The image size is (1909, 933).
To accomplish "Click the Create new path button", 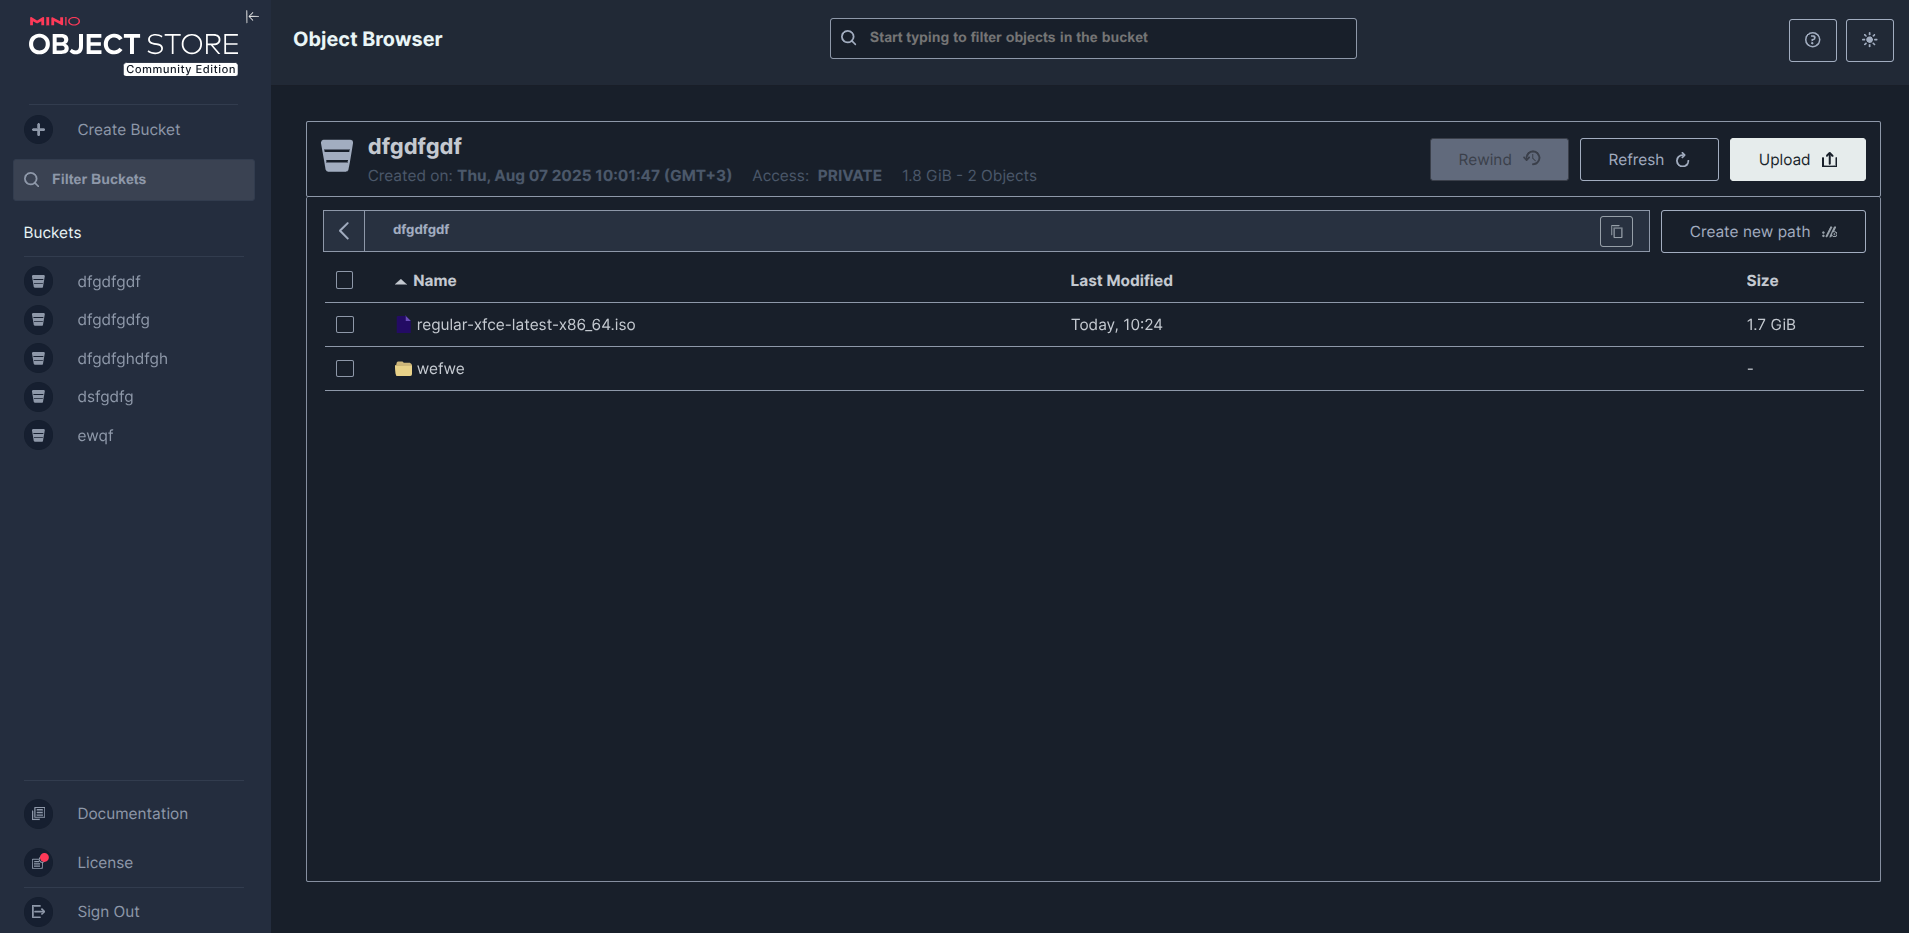I will coord(1762,232).
